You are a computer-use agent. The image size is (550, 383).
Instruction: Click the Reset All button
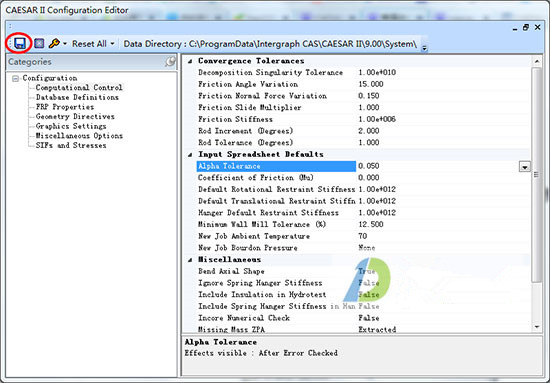point(89,44)
